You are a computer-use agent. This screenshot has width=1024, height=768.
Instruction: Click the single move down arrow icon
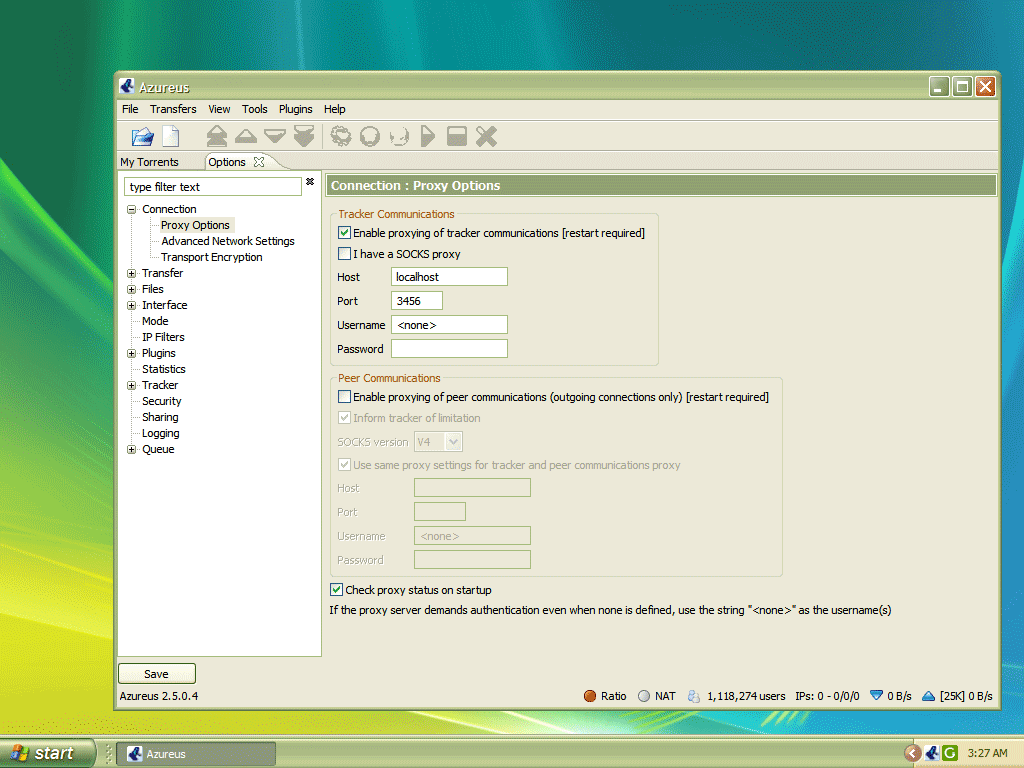pyautogui.click(x=275, y=136)
